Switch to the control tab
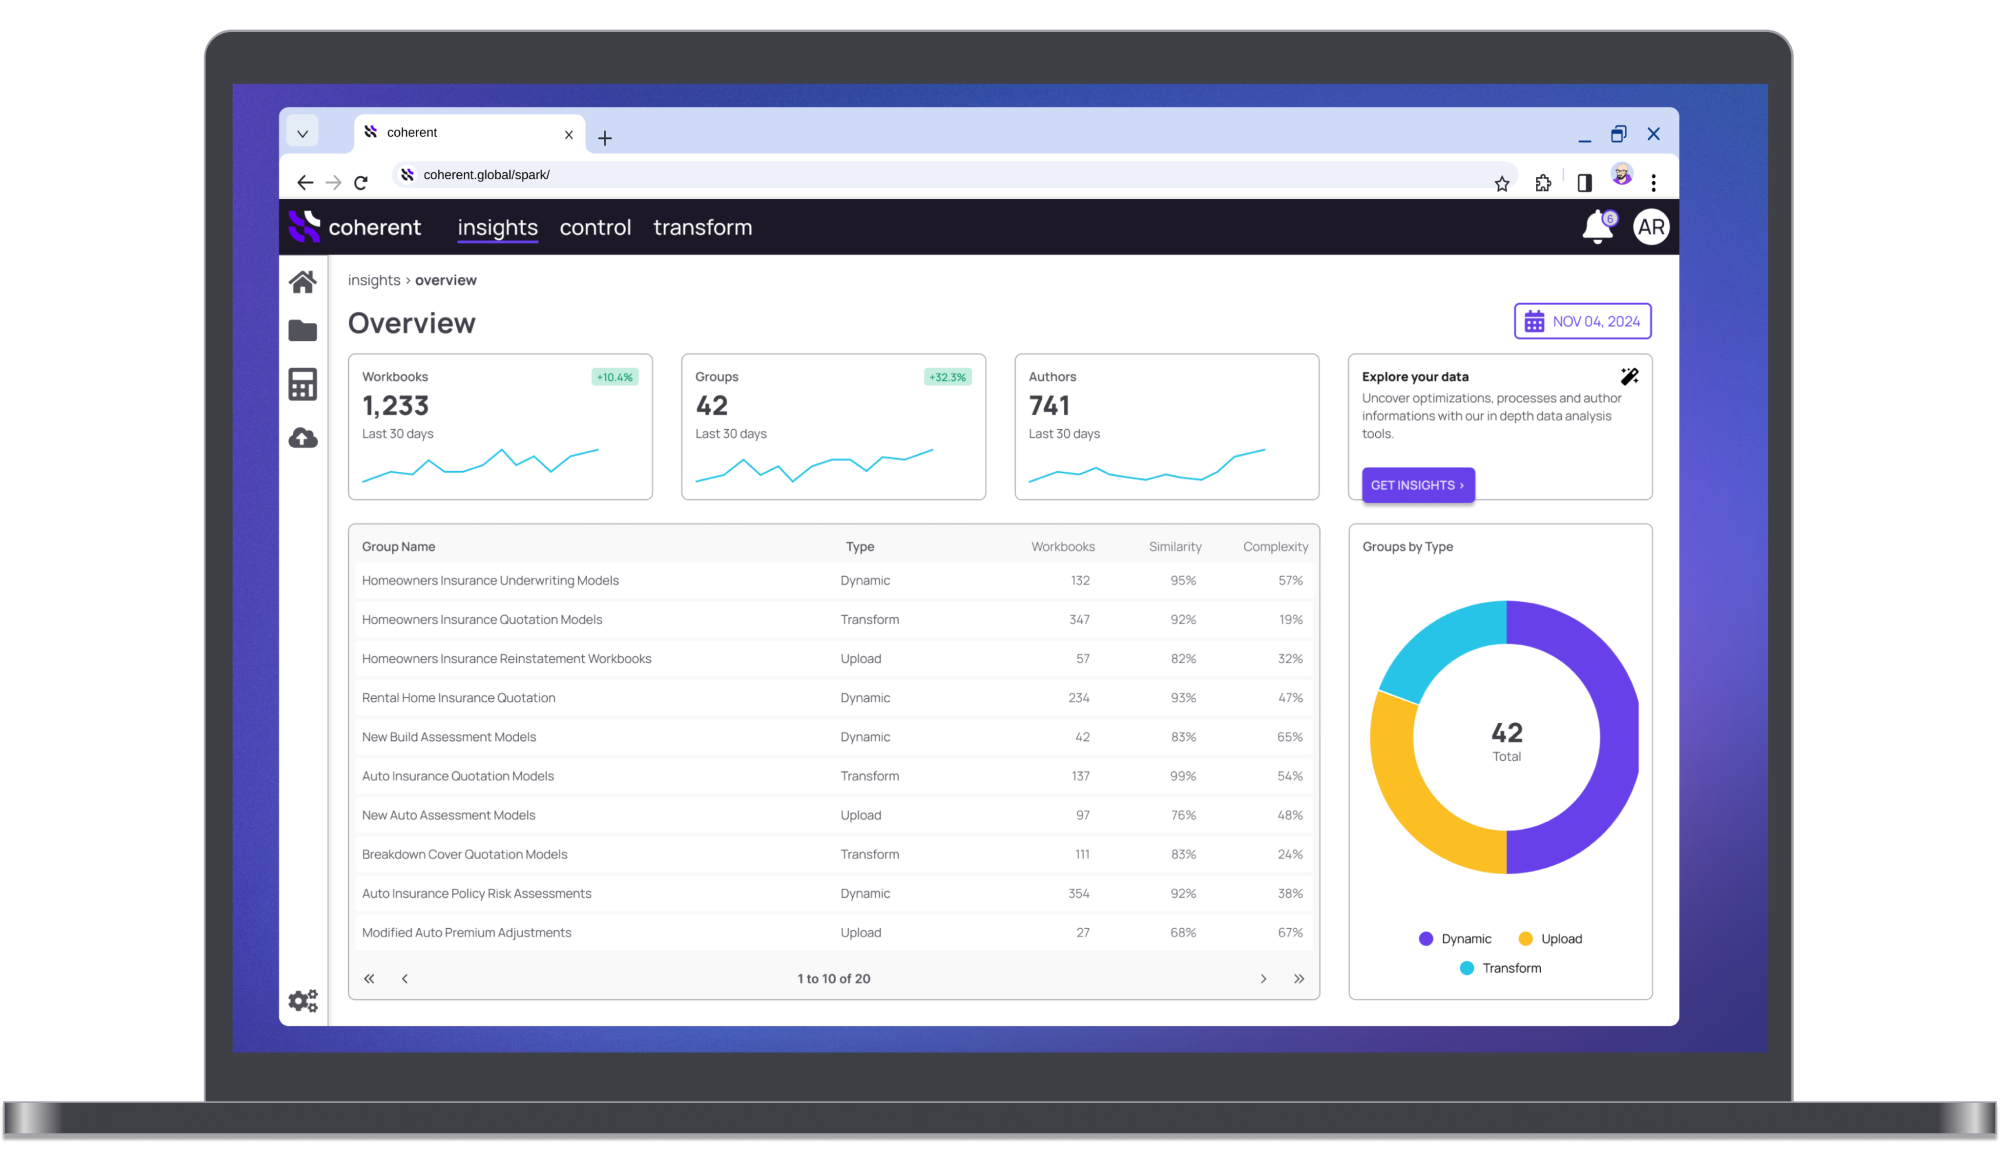Viewport: 2000px width, 1170px height. [x=595, y=227]
